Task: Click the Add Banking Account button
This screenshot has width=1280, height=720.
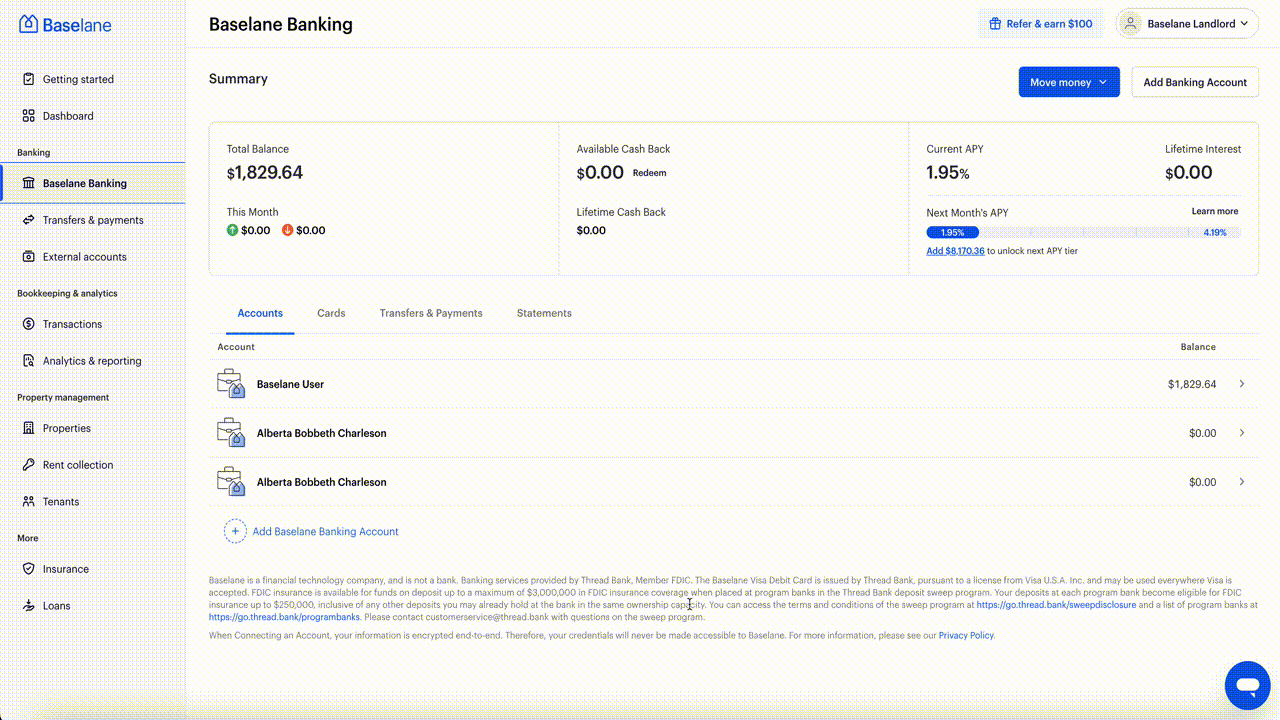Action: [x=1195, y=82]
